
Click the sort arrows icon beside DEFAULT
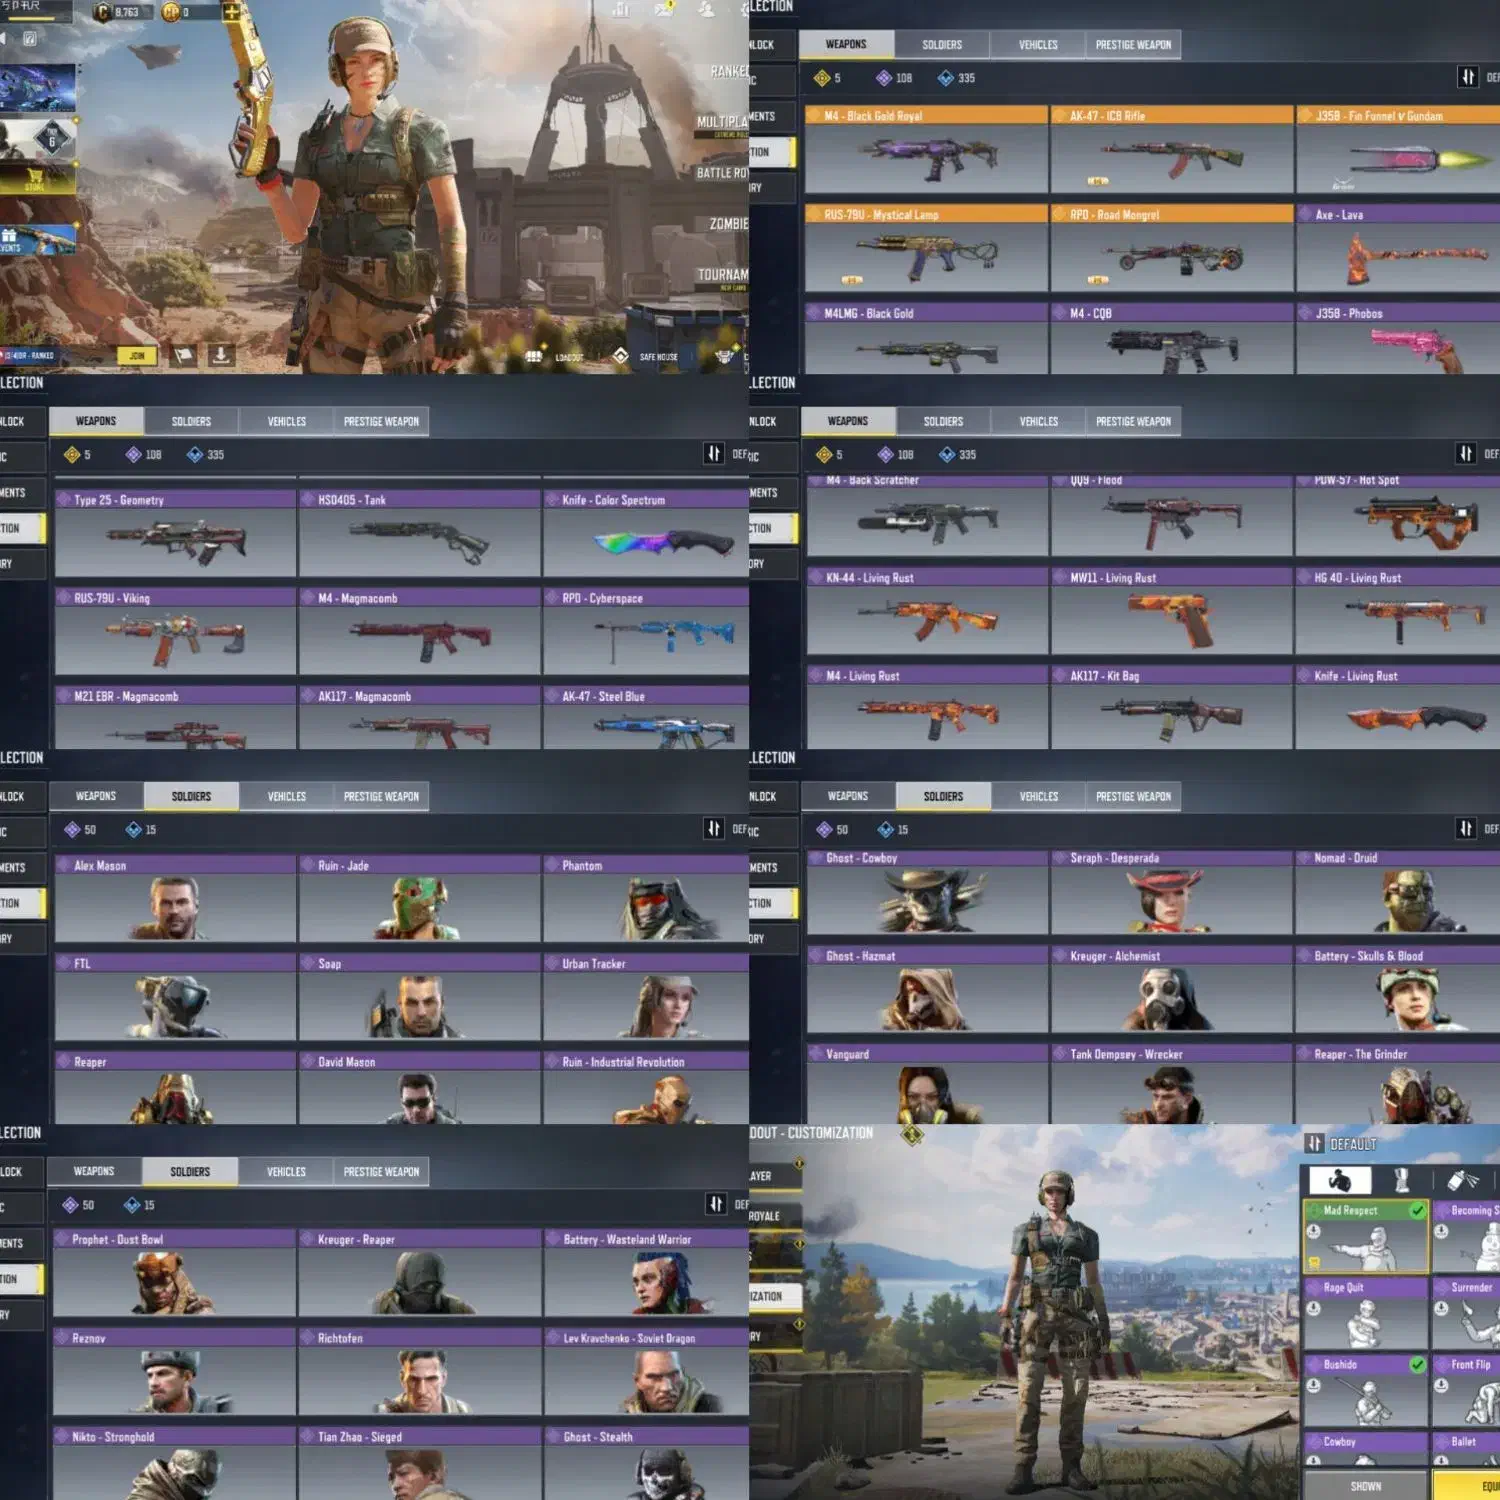1315,1143
